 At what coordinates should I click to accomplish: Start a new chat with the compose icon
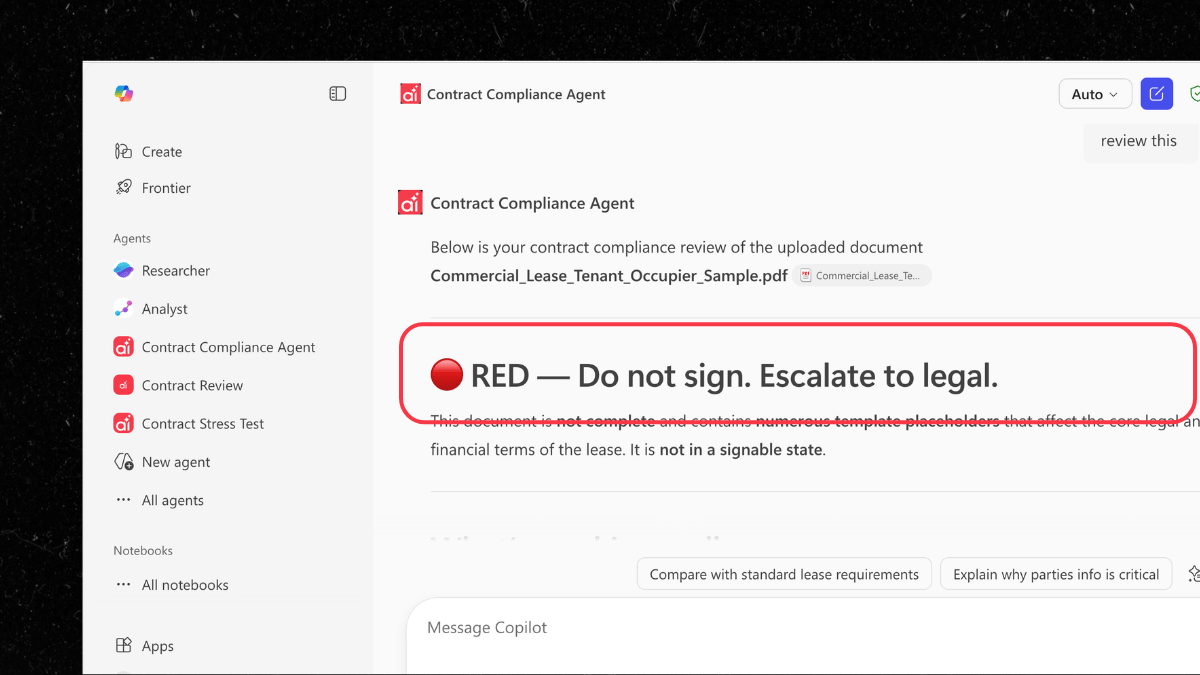1156,93
